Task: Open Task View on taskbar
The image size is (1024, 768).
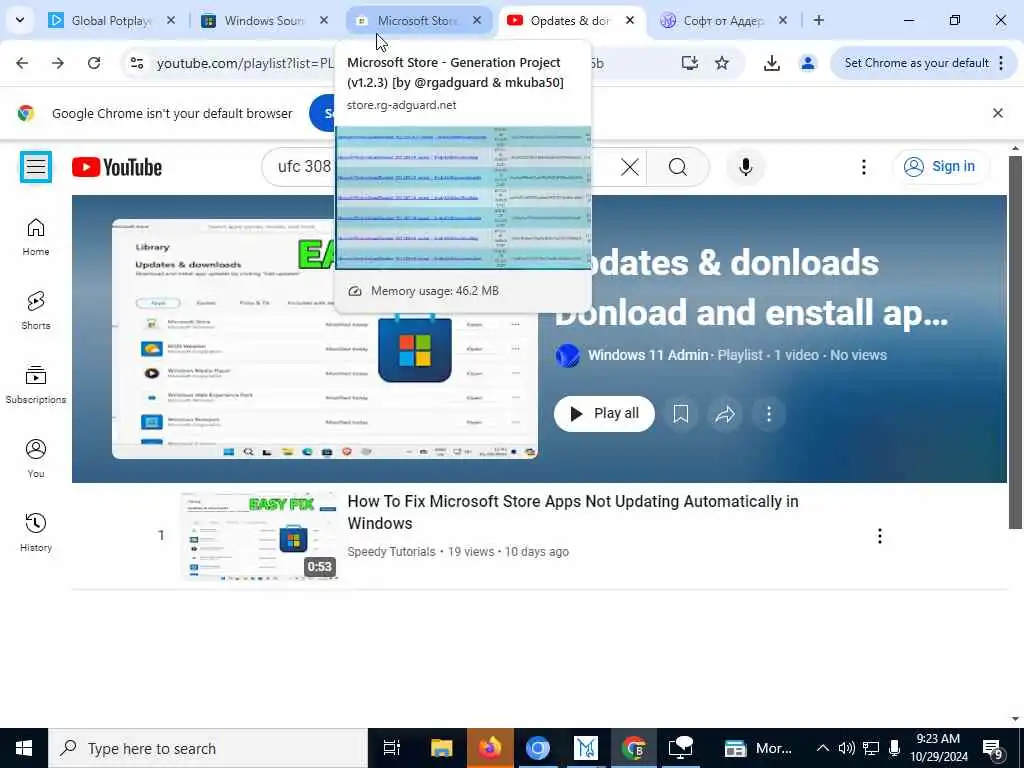Action: 391,748
